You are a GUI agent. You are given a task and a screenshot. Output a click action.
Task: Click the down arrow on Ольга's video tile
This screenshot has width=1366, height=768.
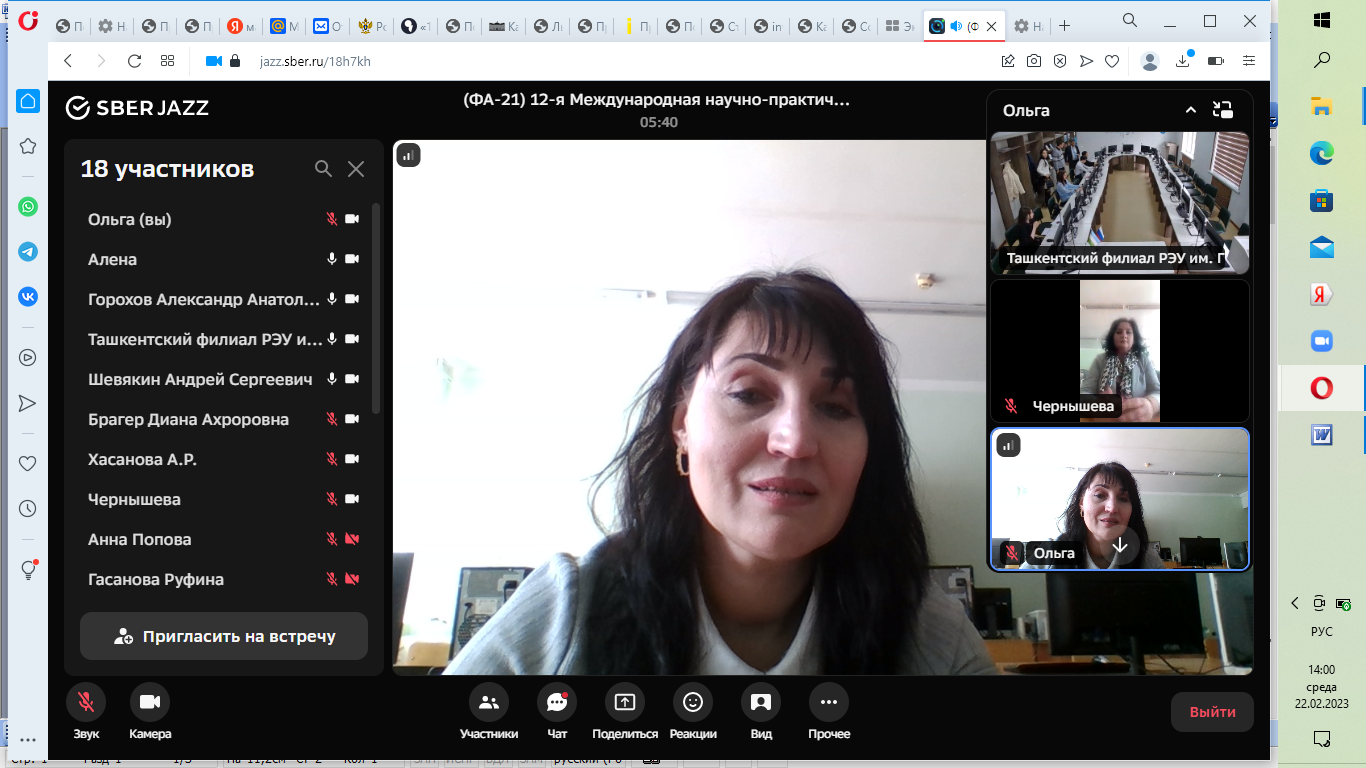coord(1120,546)
